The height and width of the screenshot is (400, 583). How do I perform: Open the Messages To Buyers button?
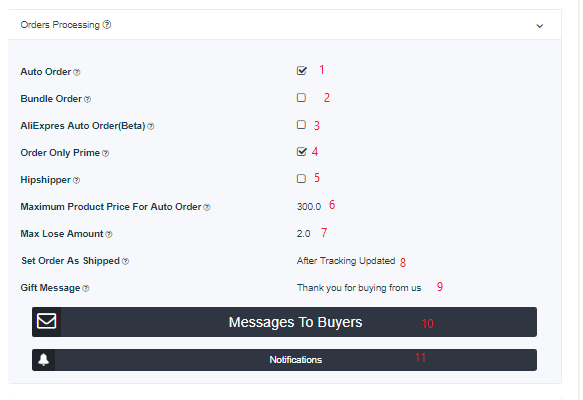(284, 322)
